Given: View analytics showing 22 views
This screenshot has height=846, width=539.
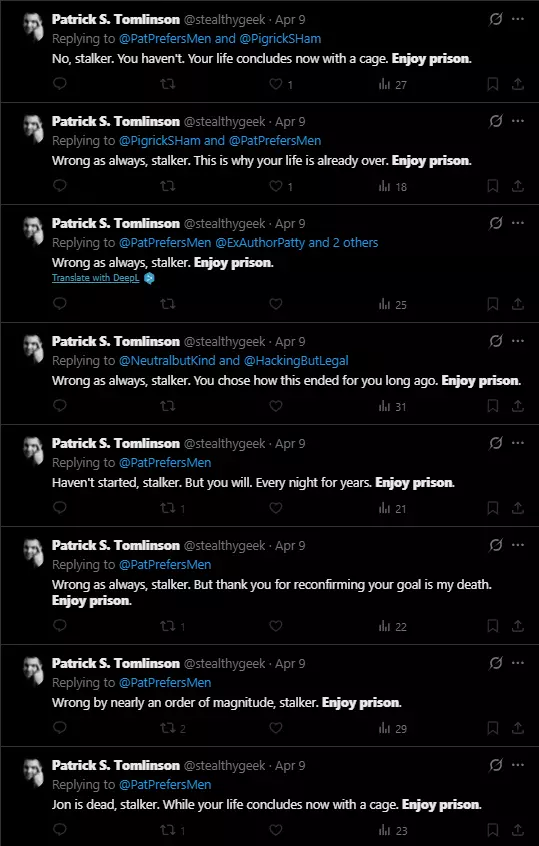Looking at the screenshot, I should coord(393,626).
